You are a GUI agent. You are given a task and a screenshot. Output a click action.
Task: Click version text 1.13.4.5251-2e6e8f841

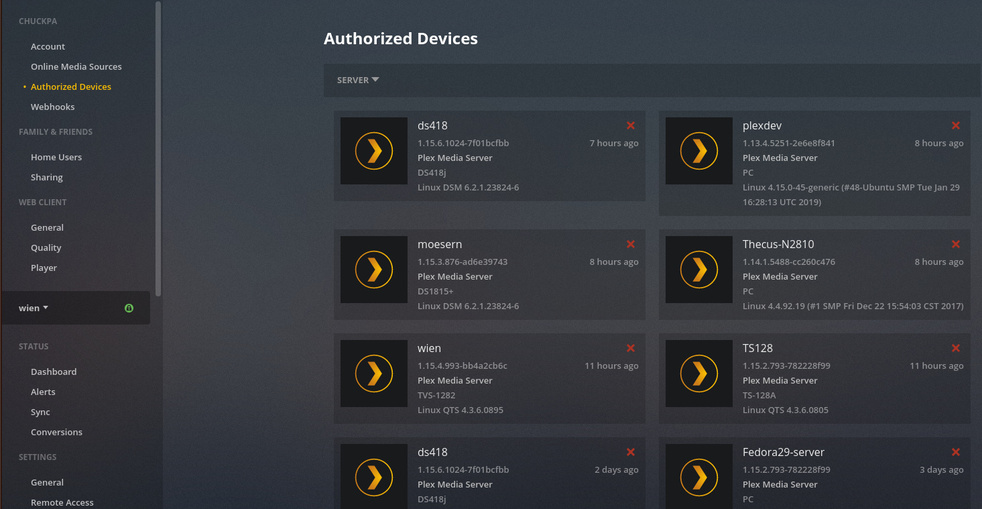pos(789,143)
